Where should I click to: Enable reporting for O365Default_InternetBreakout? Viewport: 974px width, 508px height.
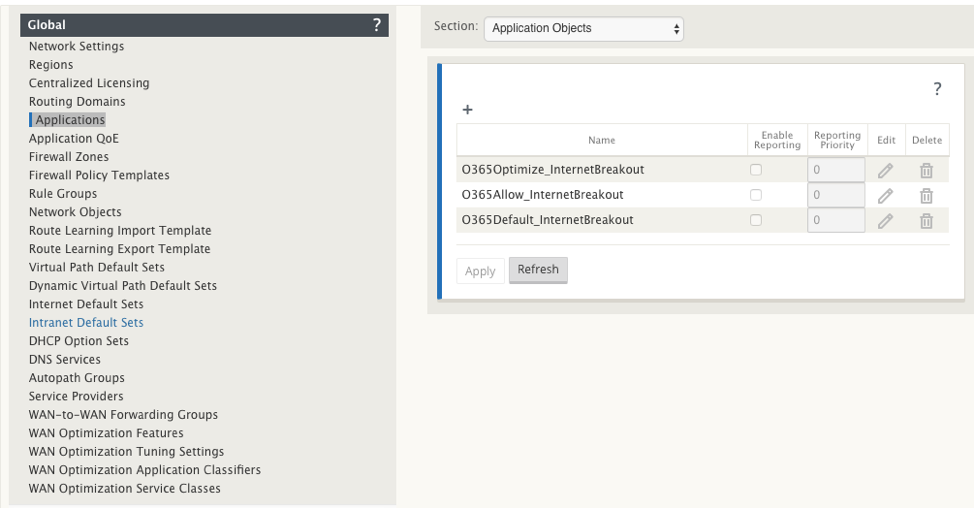click(756, 220)
